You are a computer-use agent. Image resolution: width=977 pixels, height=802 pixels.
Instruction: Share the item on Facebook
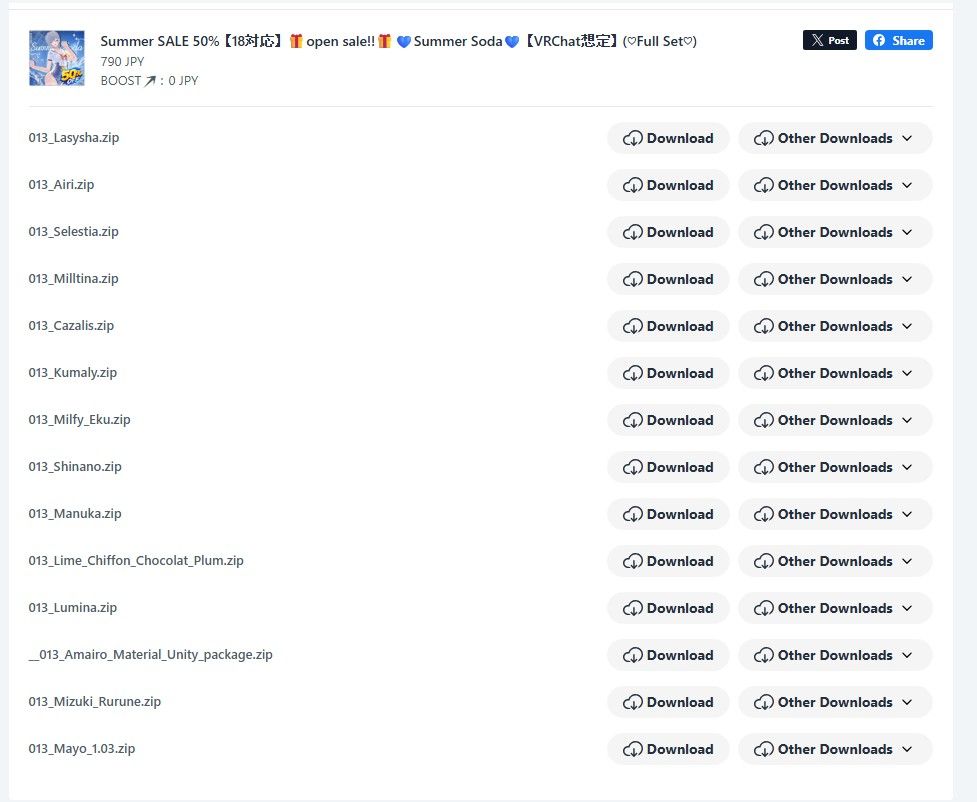pos(898,40)
